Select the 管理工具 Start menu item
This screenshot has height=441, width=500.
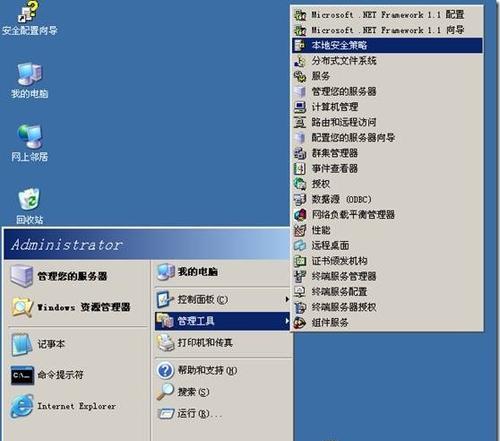click(x=222, y=321)
